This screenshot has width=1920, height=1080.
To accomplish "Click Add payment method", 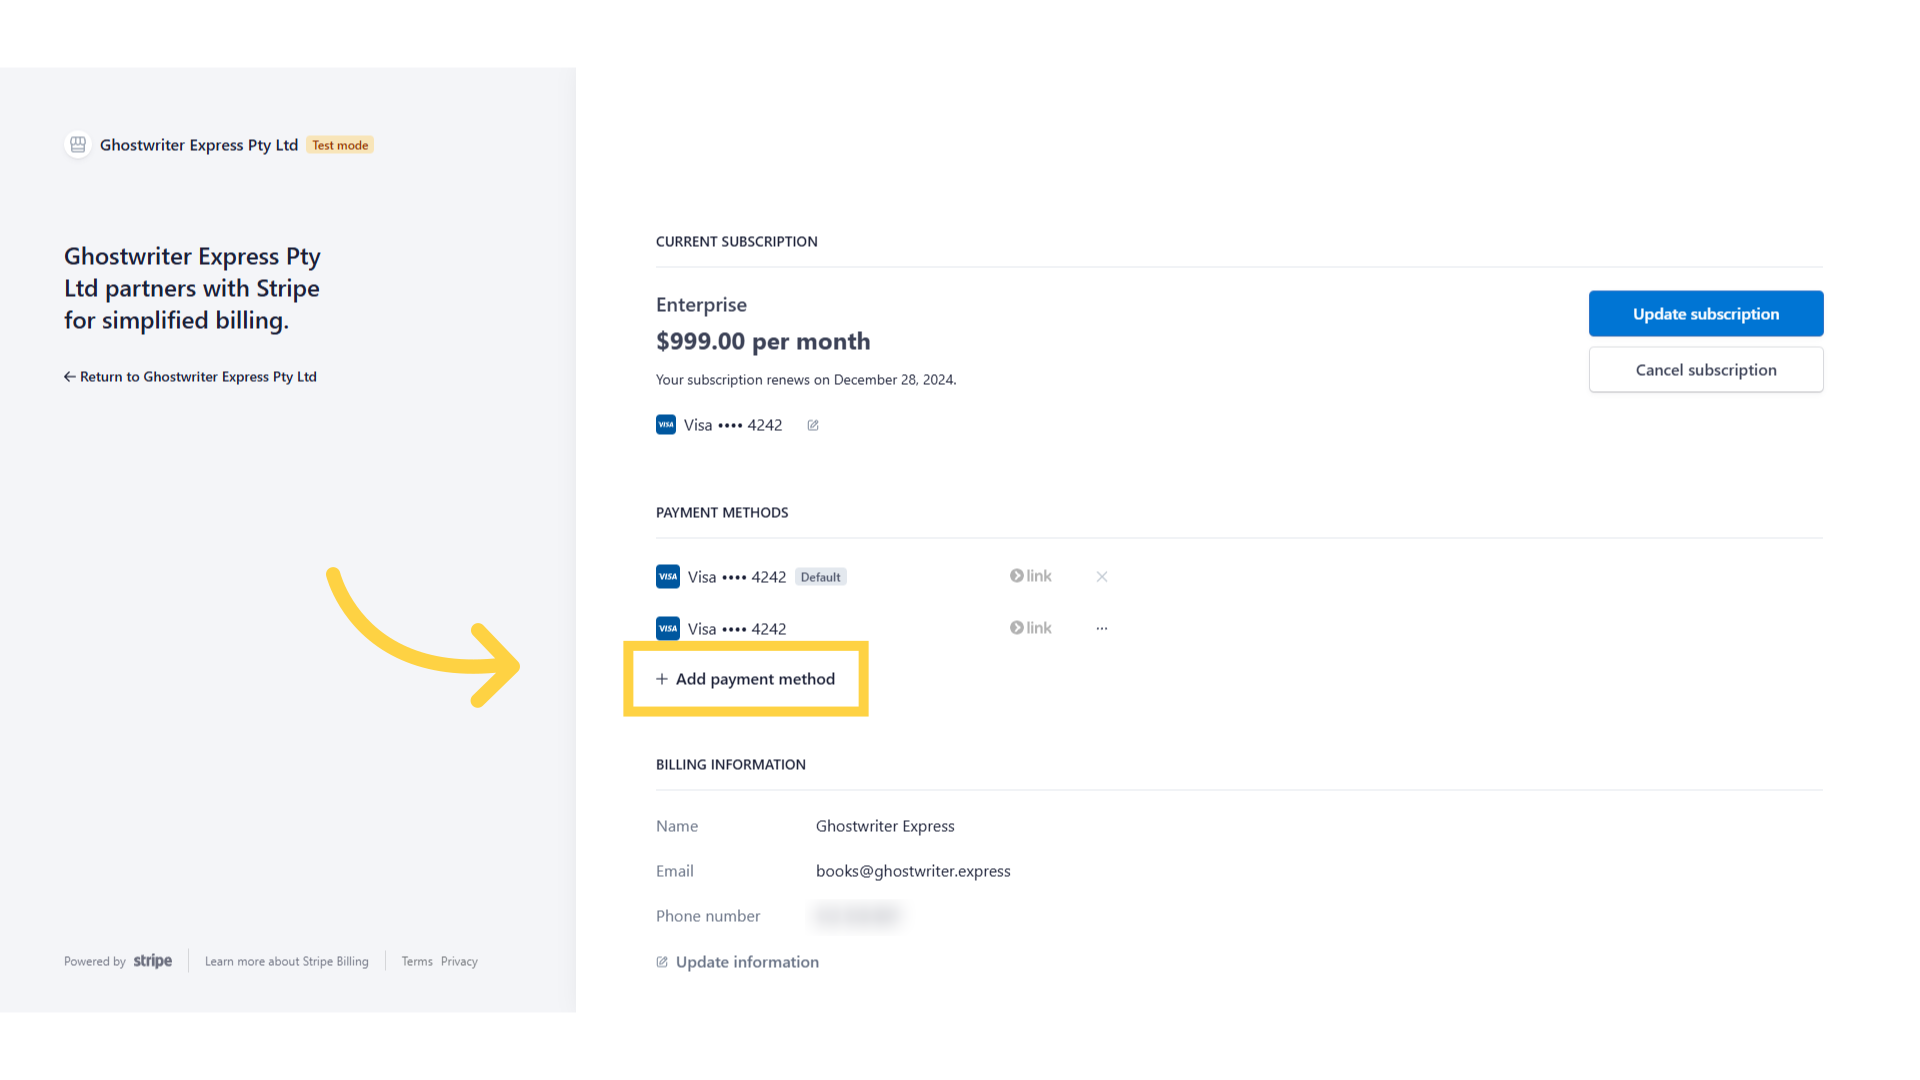I will [746, 679].
